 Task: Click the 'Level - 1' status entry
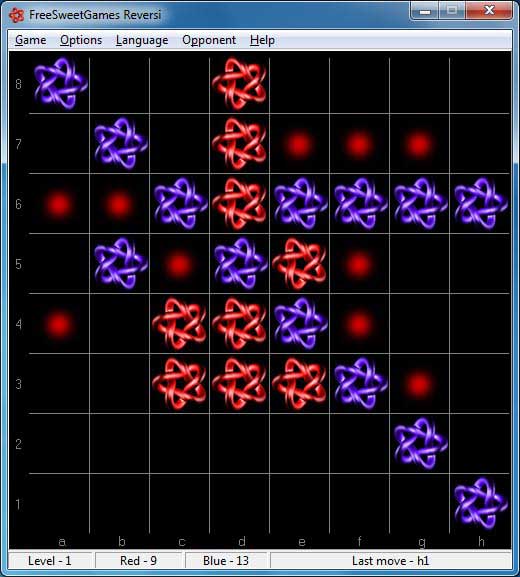[x=50, y=561]
